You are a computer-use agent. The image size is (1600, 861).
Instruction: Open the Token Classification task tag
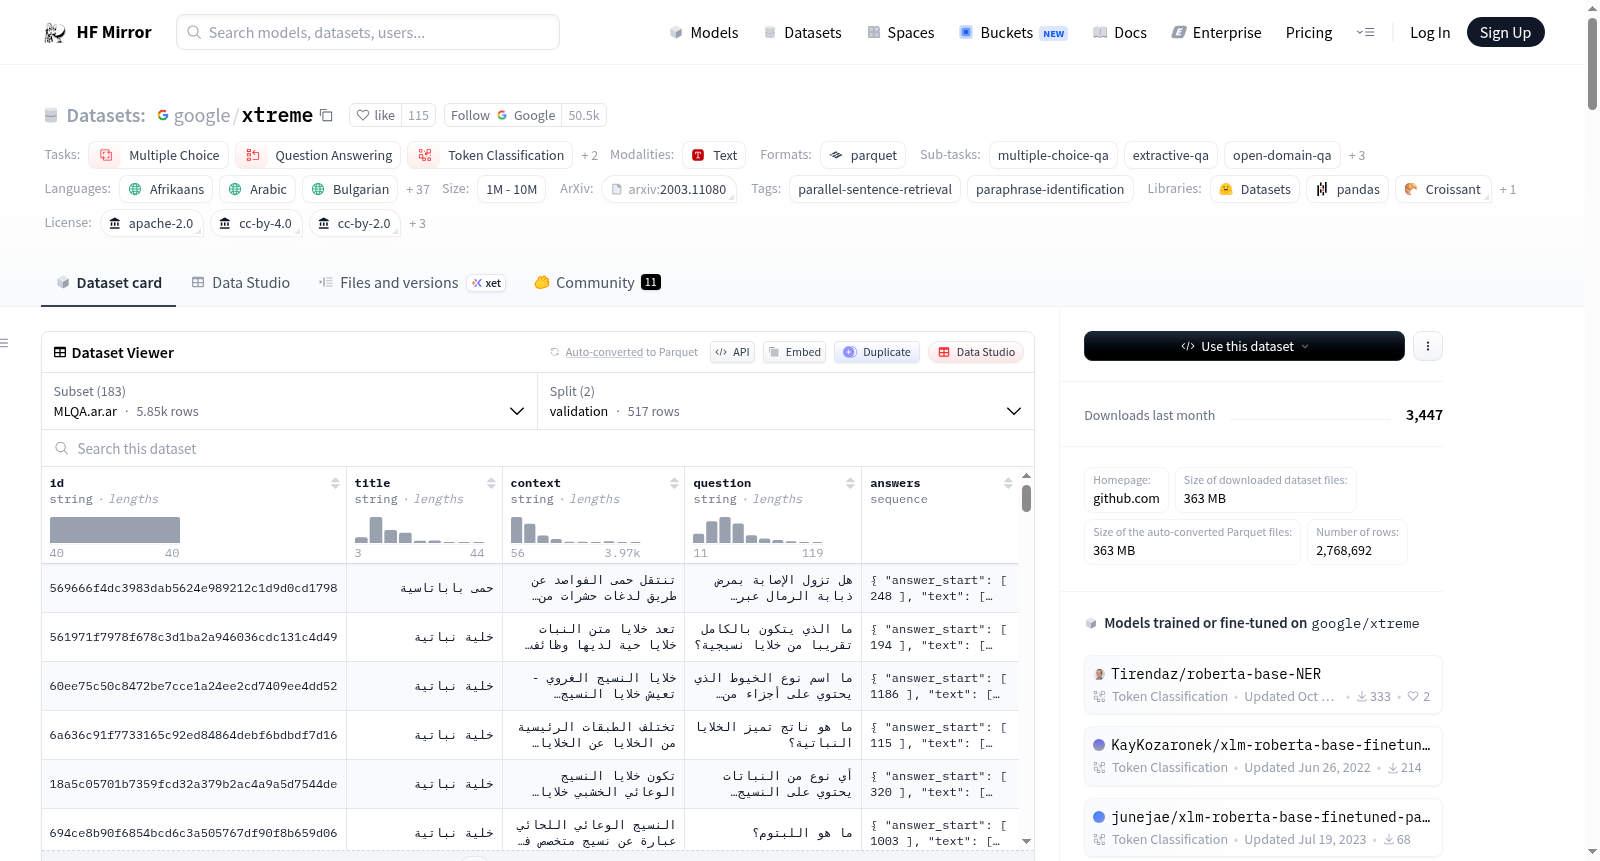(491, 155)
